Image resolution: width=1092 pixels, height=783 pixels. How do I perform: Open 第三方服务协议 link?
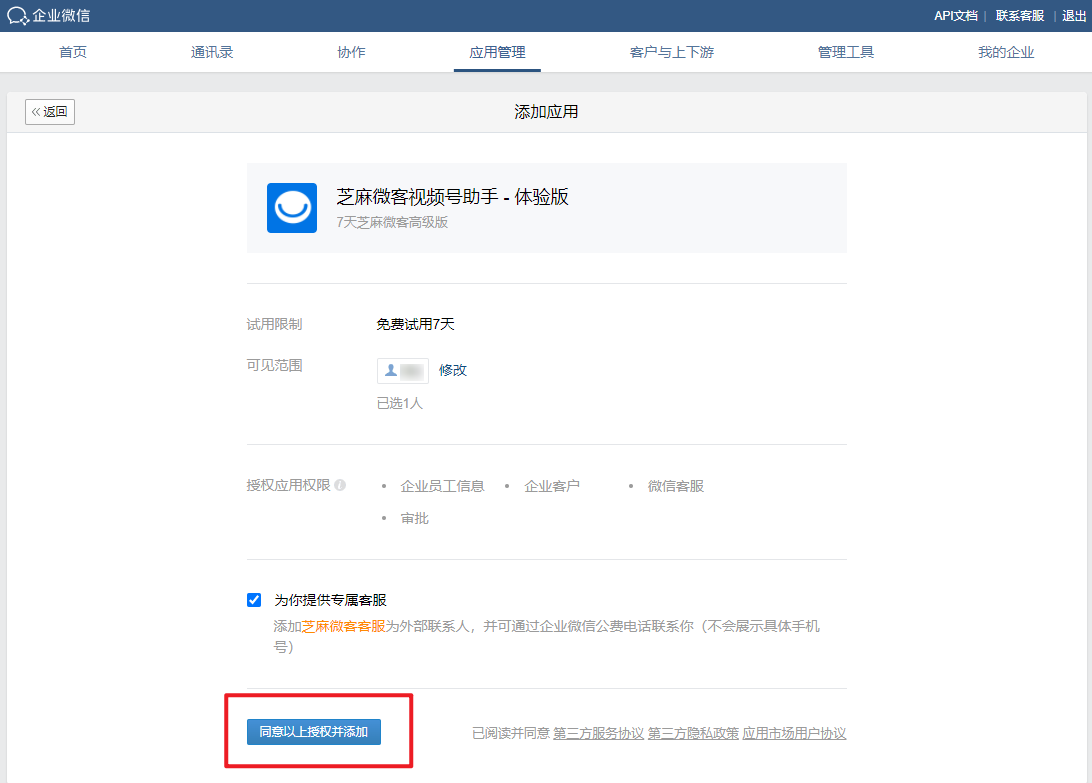(598, 733)
